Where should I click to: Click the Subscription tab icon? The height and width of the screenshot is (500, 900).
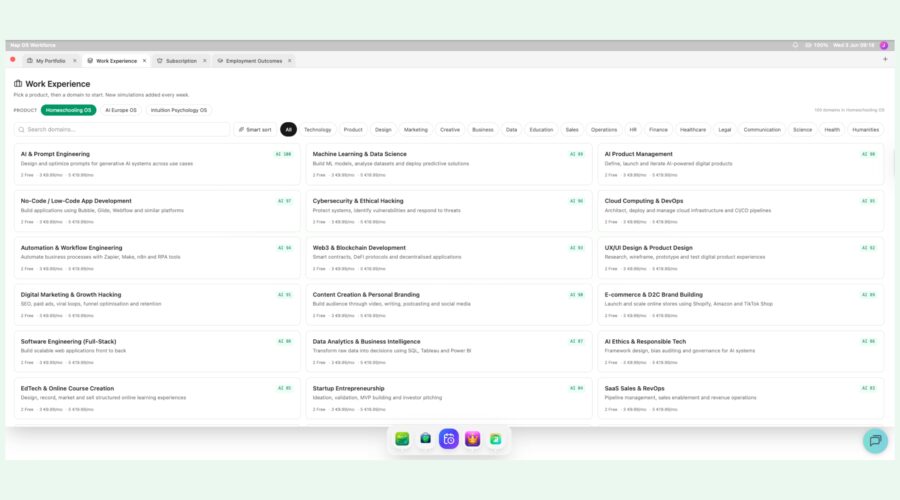[x=160, y=61]
